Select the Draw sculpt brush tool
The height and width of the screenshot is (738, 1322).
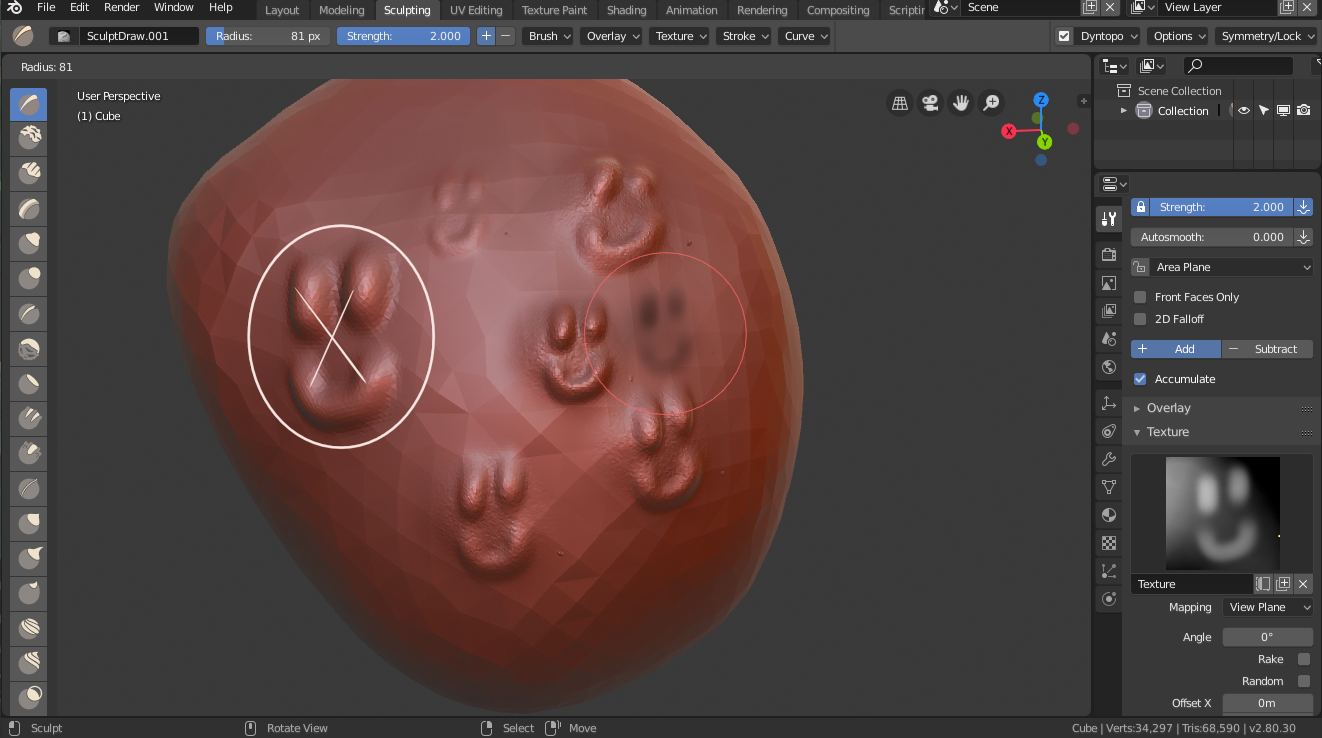point(28,104)
